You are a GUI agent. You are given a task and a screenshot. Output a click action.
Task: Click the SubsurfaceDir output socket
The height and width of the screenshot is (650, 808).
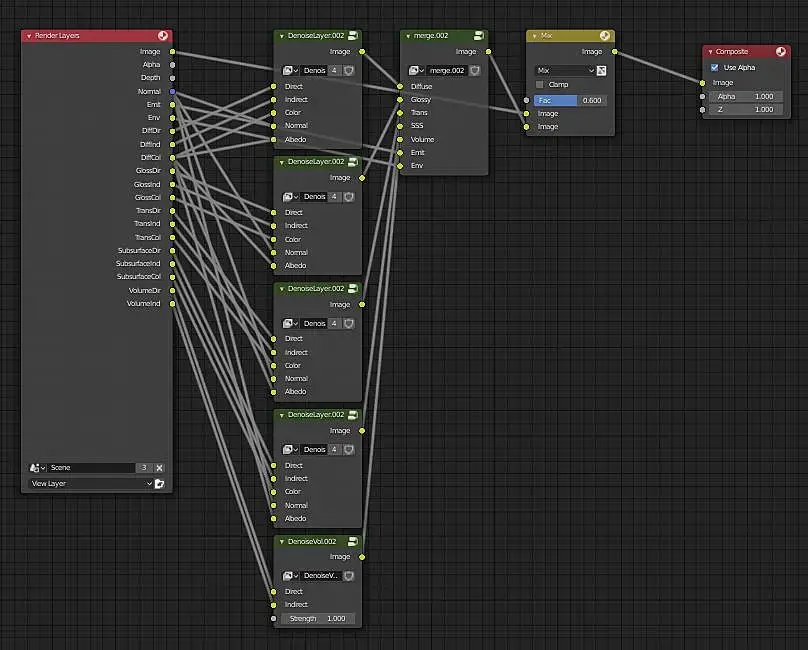173,251
